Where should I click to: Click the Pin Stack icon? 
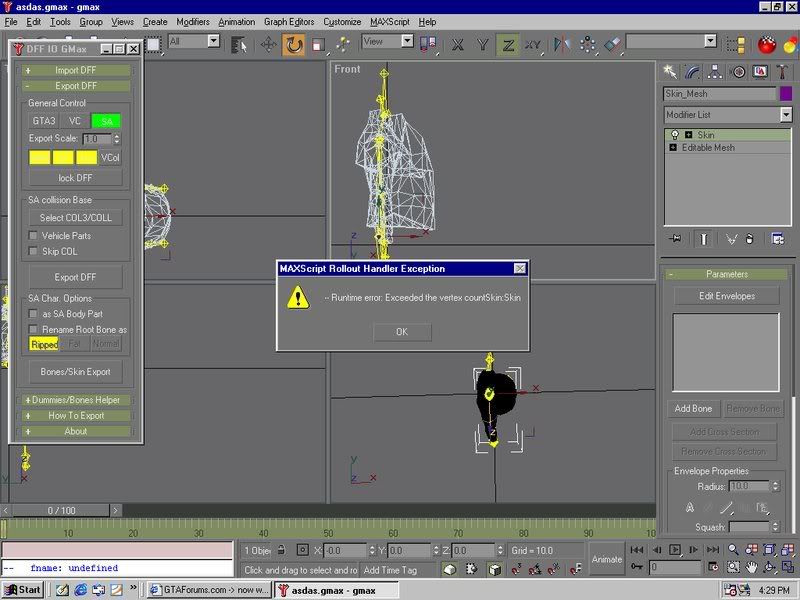coord(676,239)
